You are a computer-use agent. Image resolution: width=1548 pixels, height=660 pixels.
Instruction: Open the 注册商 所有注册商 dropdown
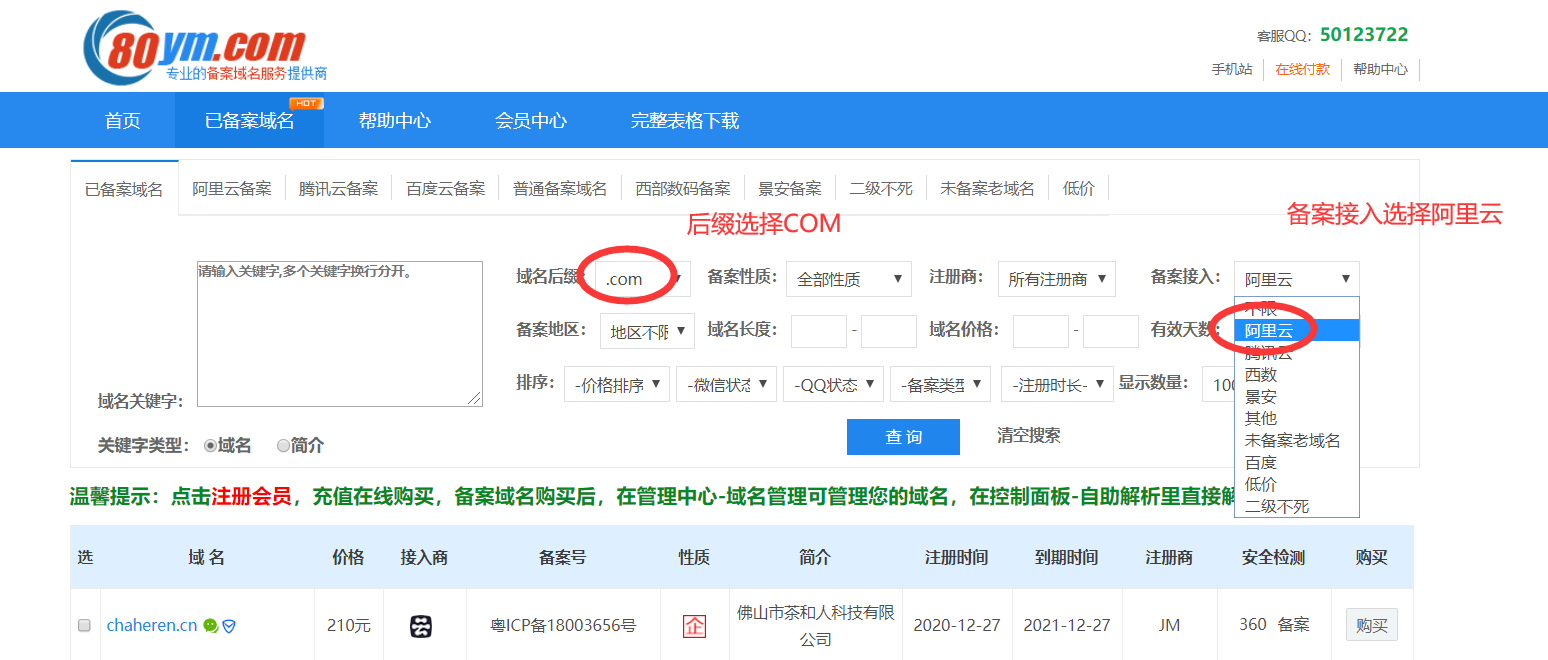pyautogui.click(x=1057, y=279)
